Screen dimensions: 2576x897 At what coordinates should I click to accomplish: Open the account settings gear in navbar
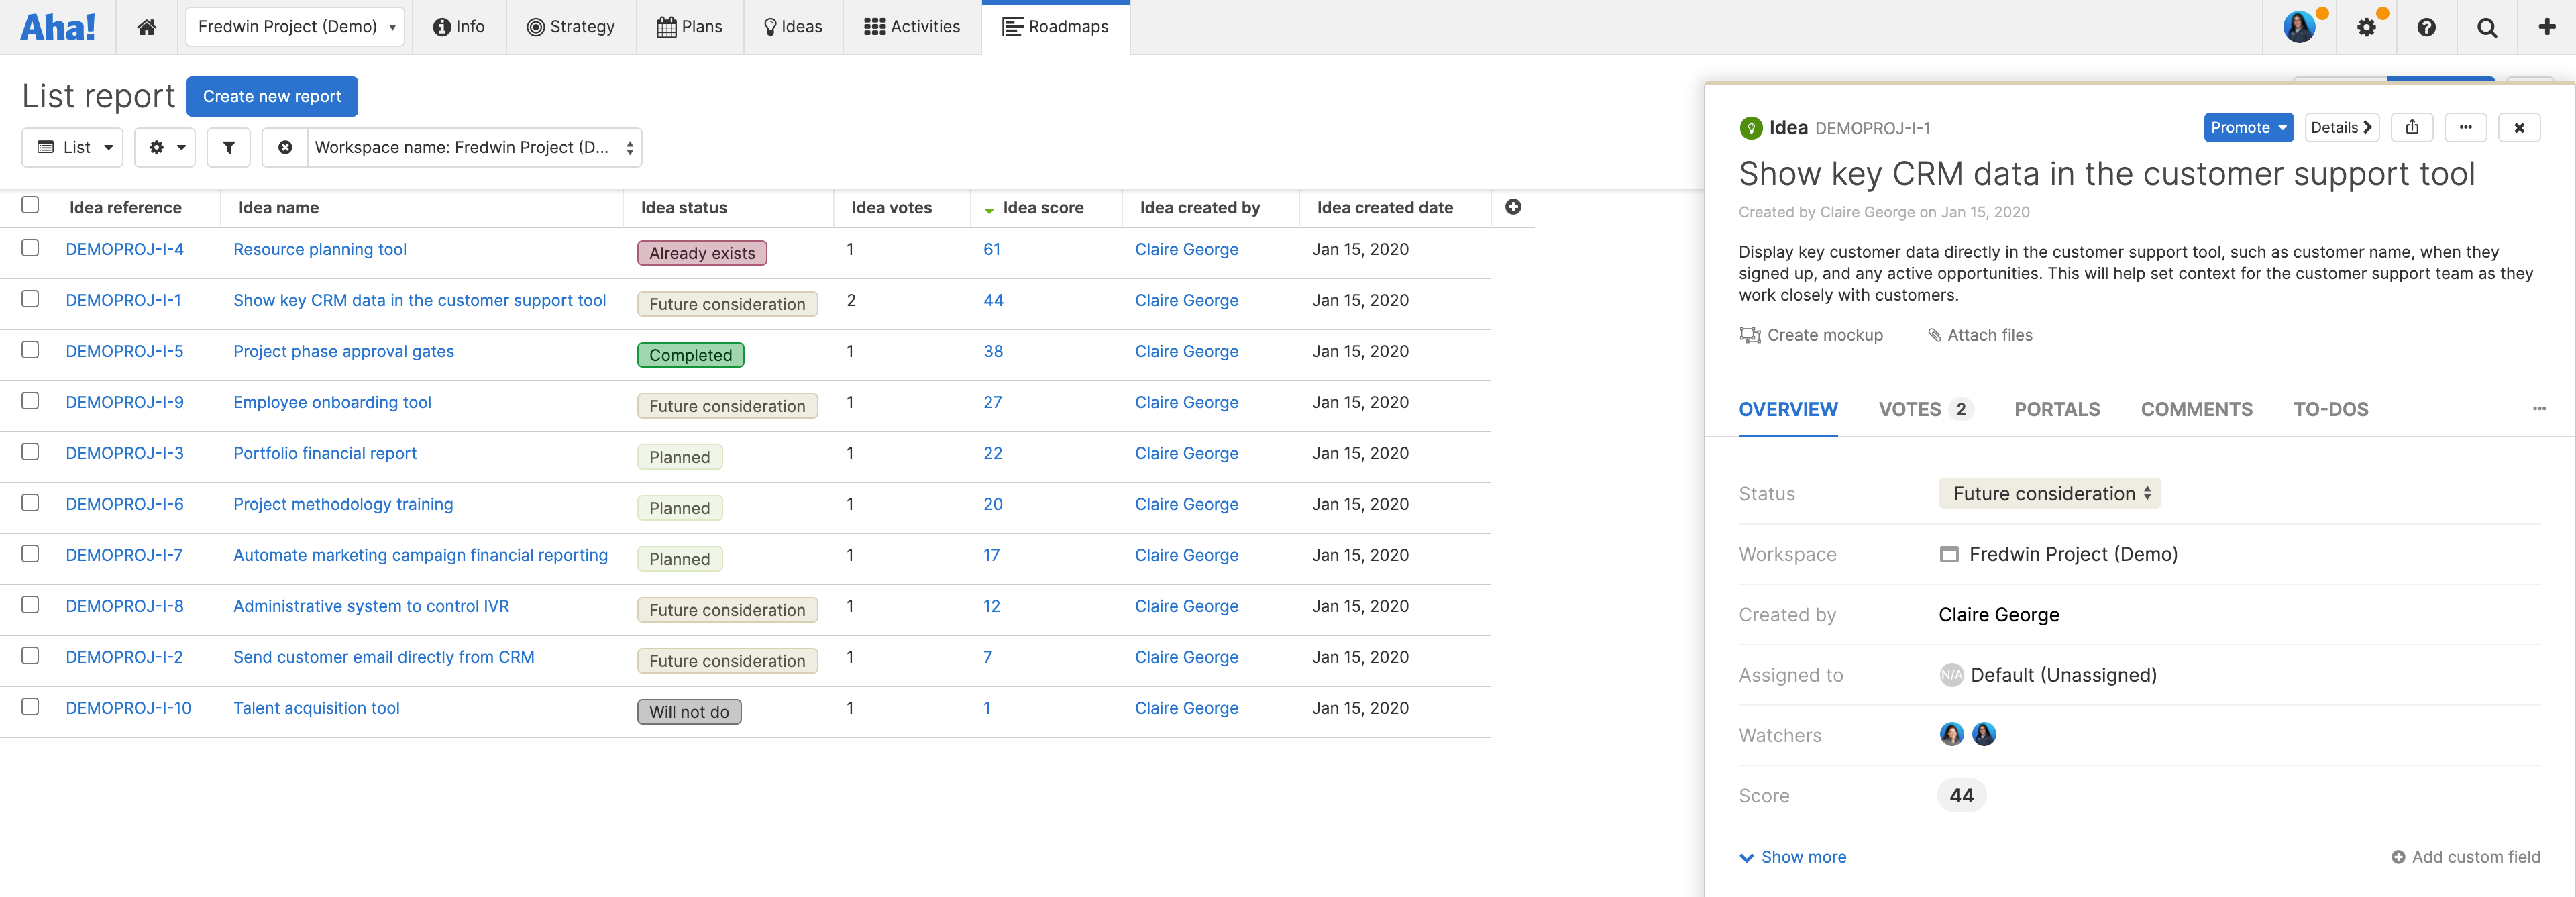point(2366,27)
